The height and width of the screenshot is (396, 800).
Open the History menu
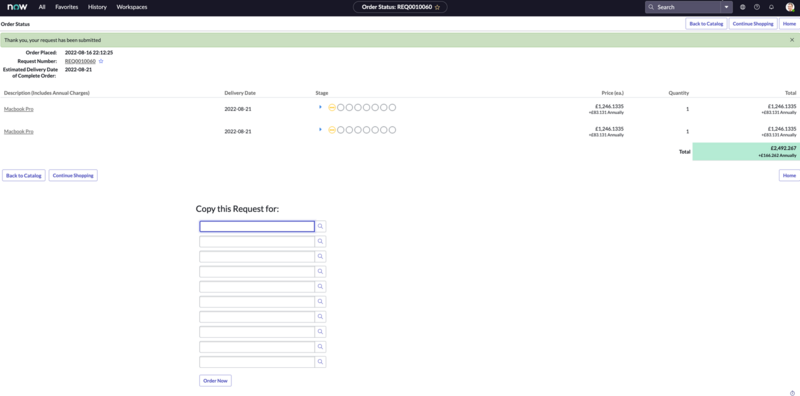click(97, 7)
